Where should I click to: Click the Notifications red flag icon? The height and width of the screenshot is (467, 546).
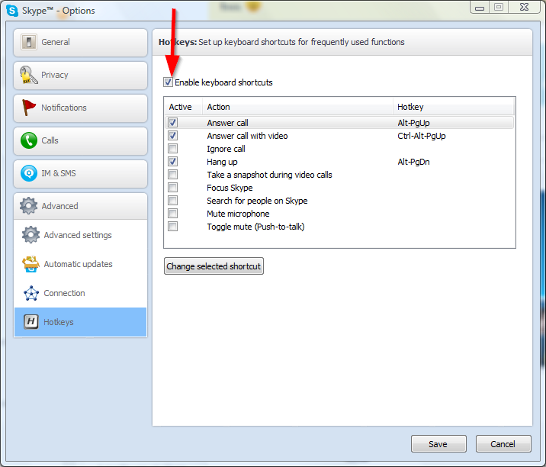(29, 107)
